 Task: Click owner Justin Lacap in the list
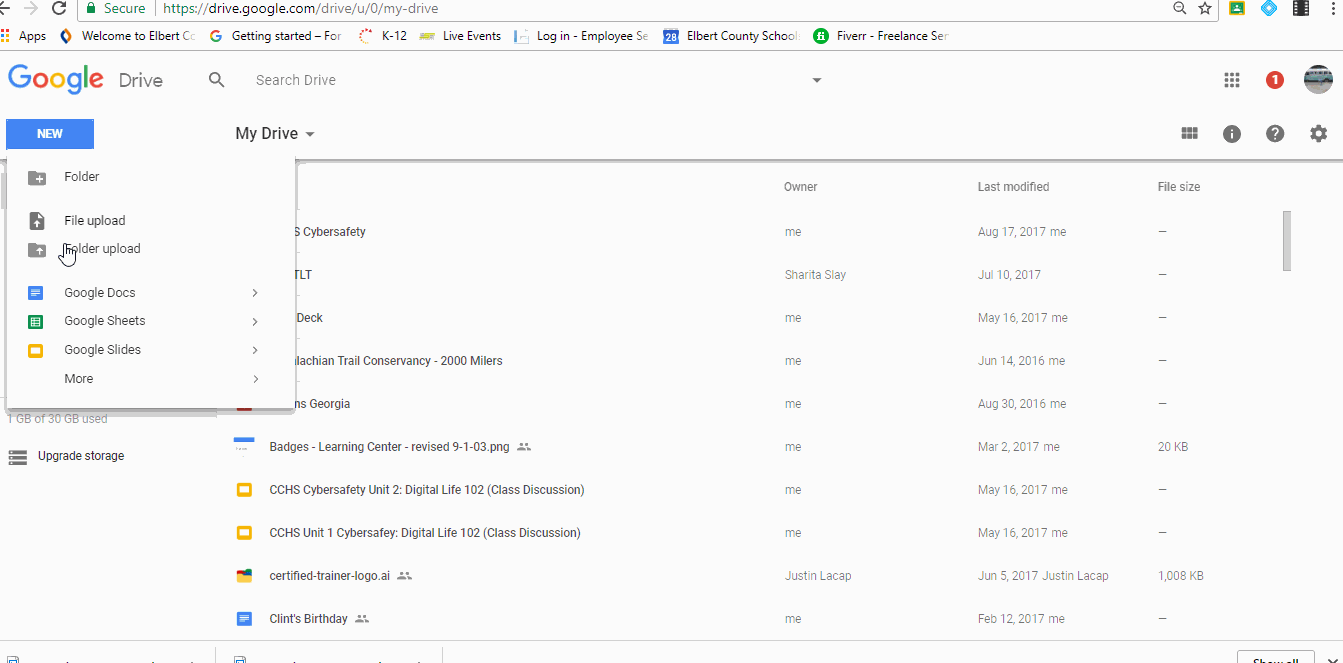click(818, 576)
